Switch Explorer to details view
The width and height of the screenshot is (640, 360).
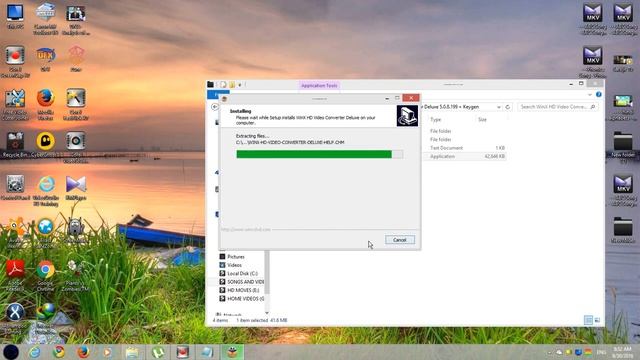tap(588, 320)
